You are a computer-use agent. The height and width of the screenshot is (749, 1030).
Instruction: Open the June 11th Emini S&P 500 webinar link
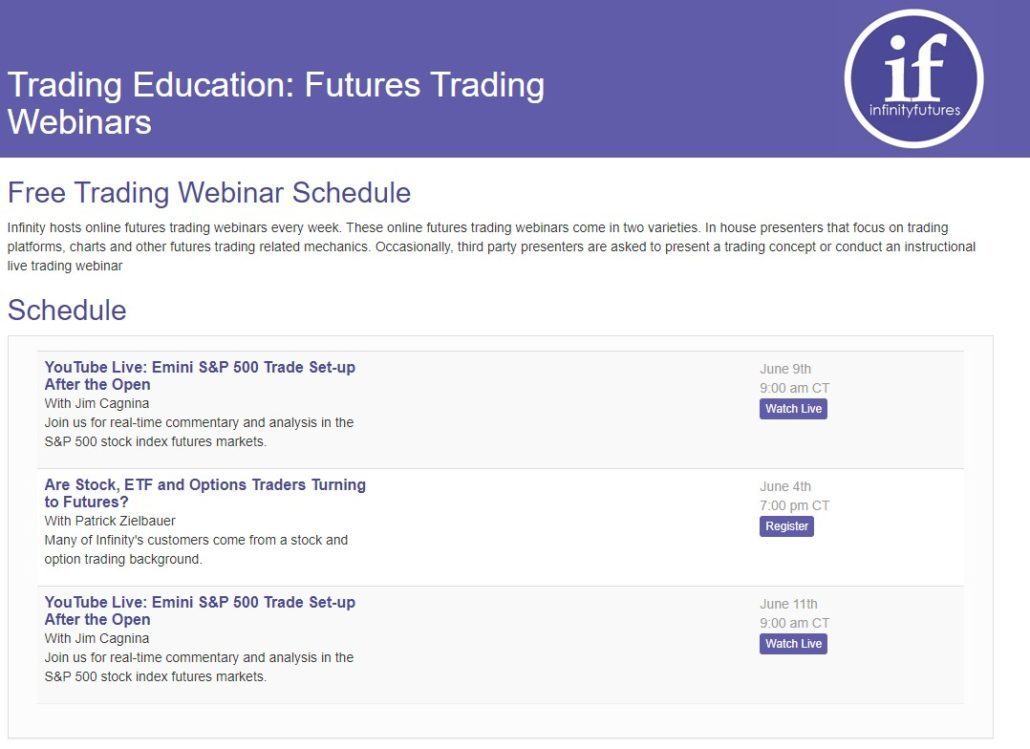click(199, 610)
